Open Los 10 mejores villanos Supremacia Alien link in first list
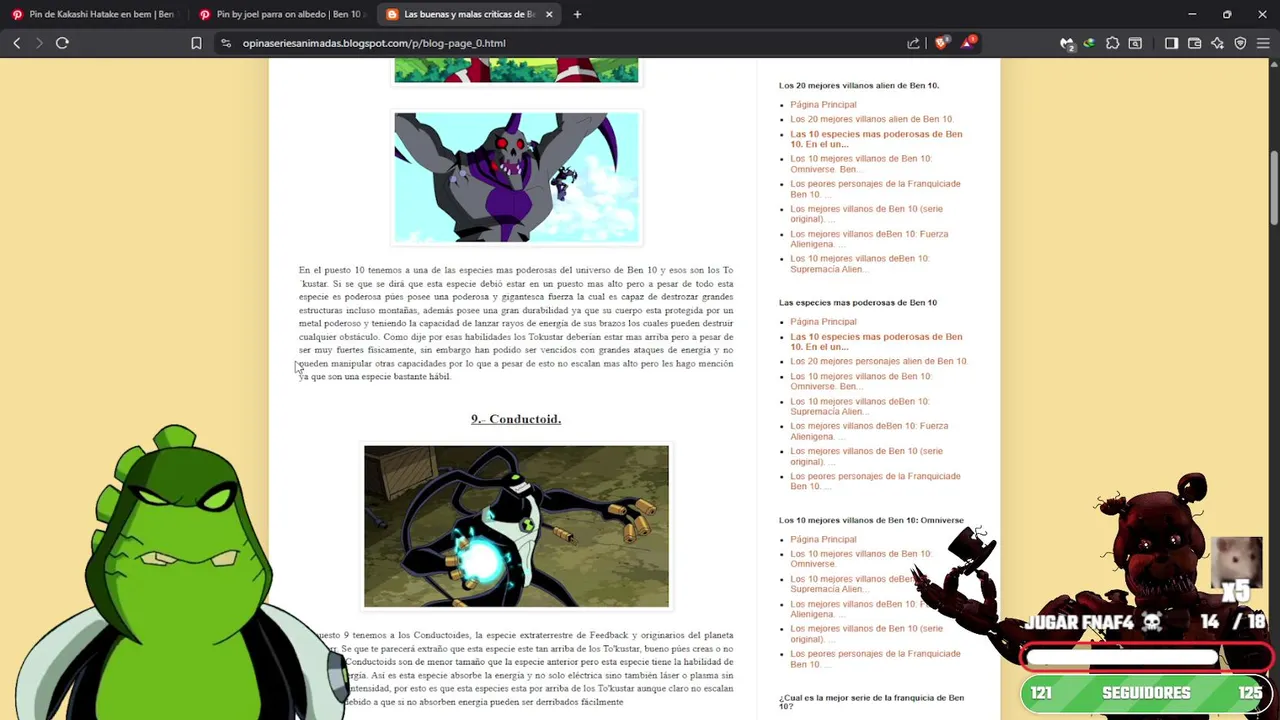Screen dimensions: 1280x720 tap(860, 263)
